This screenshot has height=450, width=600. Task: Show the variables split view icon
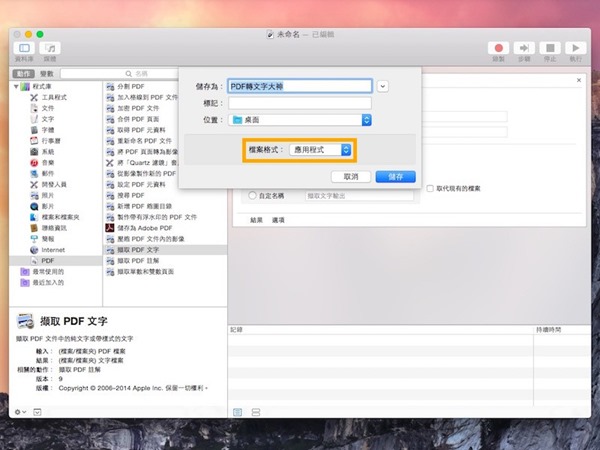pyautogui.click(x=256, y=412)
